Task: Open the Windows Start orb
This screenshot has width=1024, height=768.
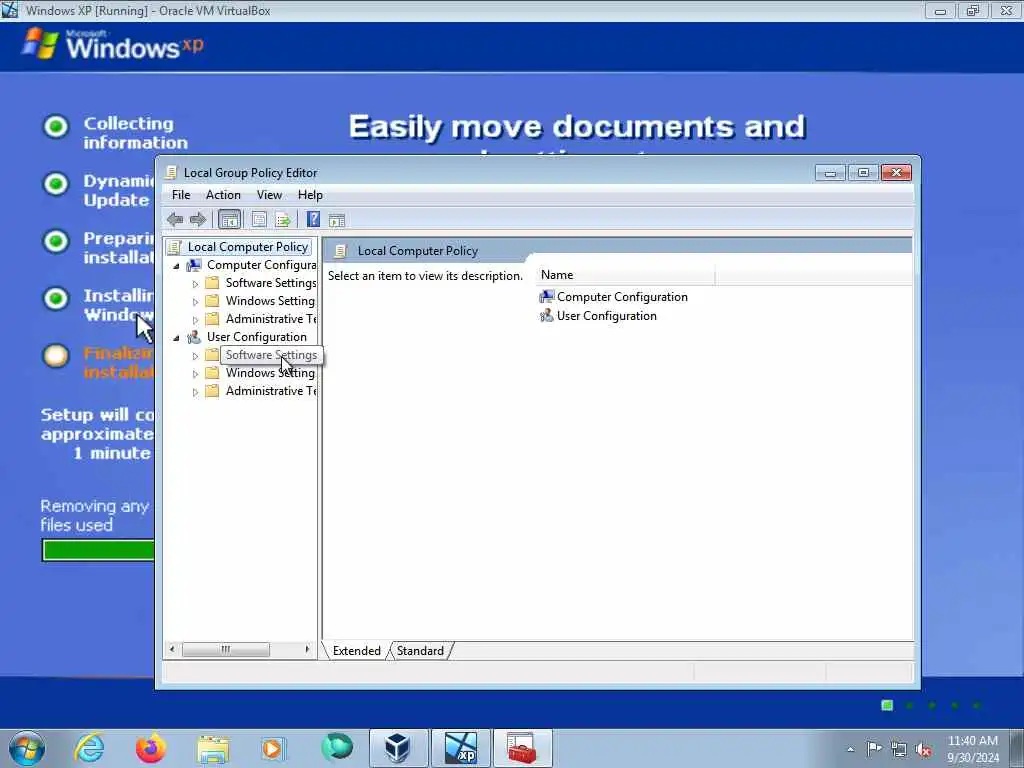Action: (27, 748)
